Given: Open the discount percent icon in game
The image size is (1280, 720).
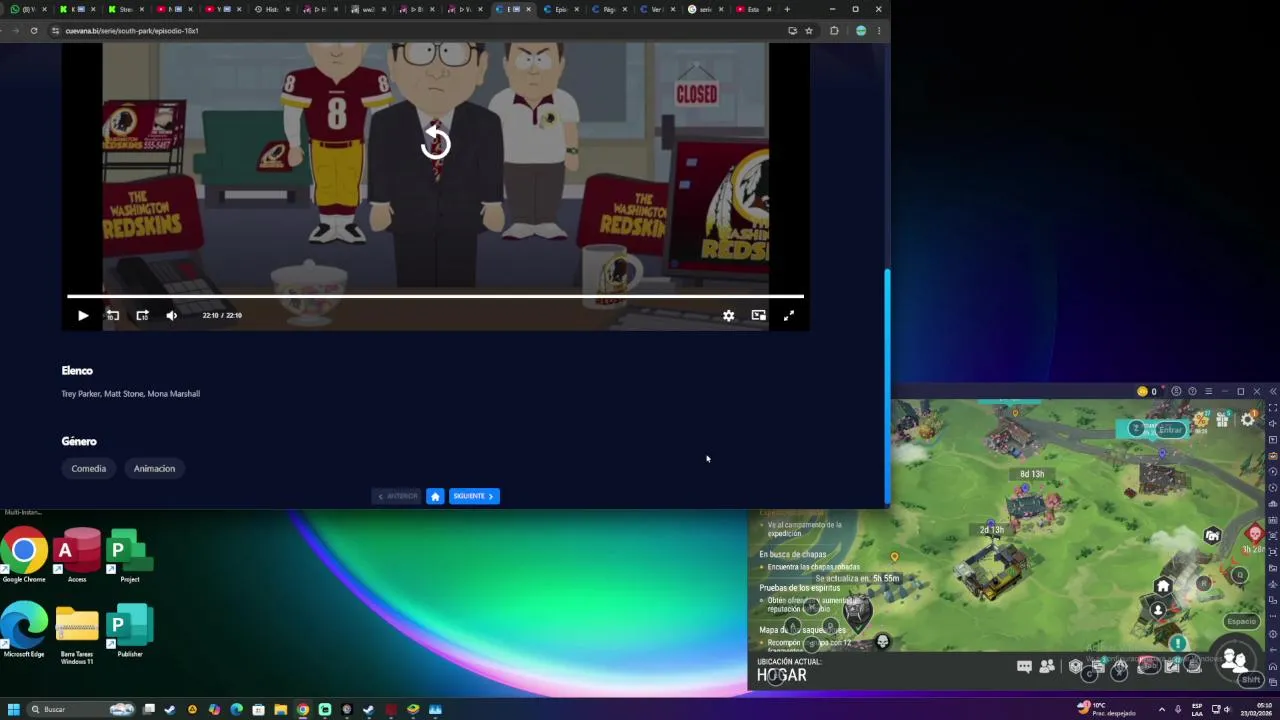Looking at the screenshot, I should click(x=1200, y=418).
